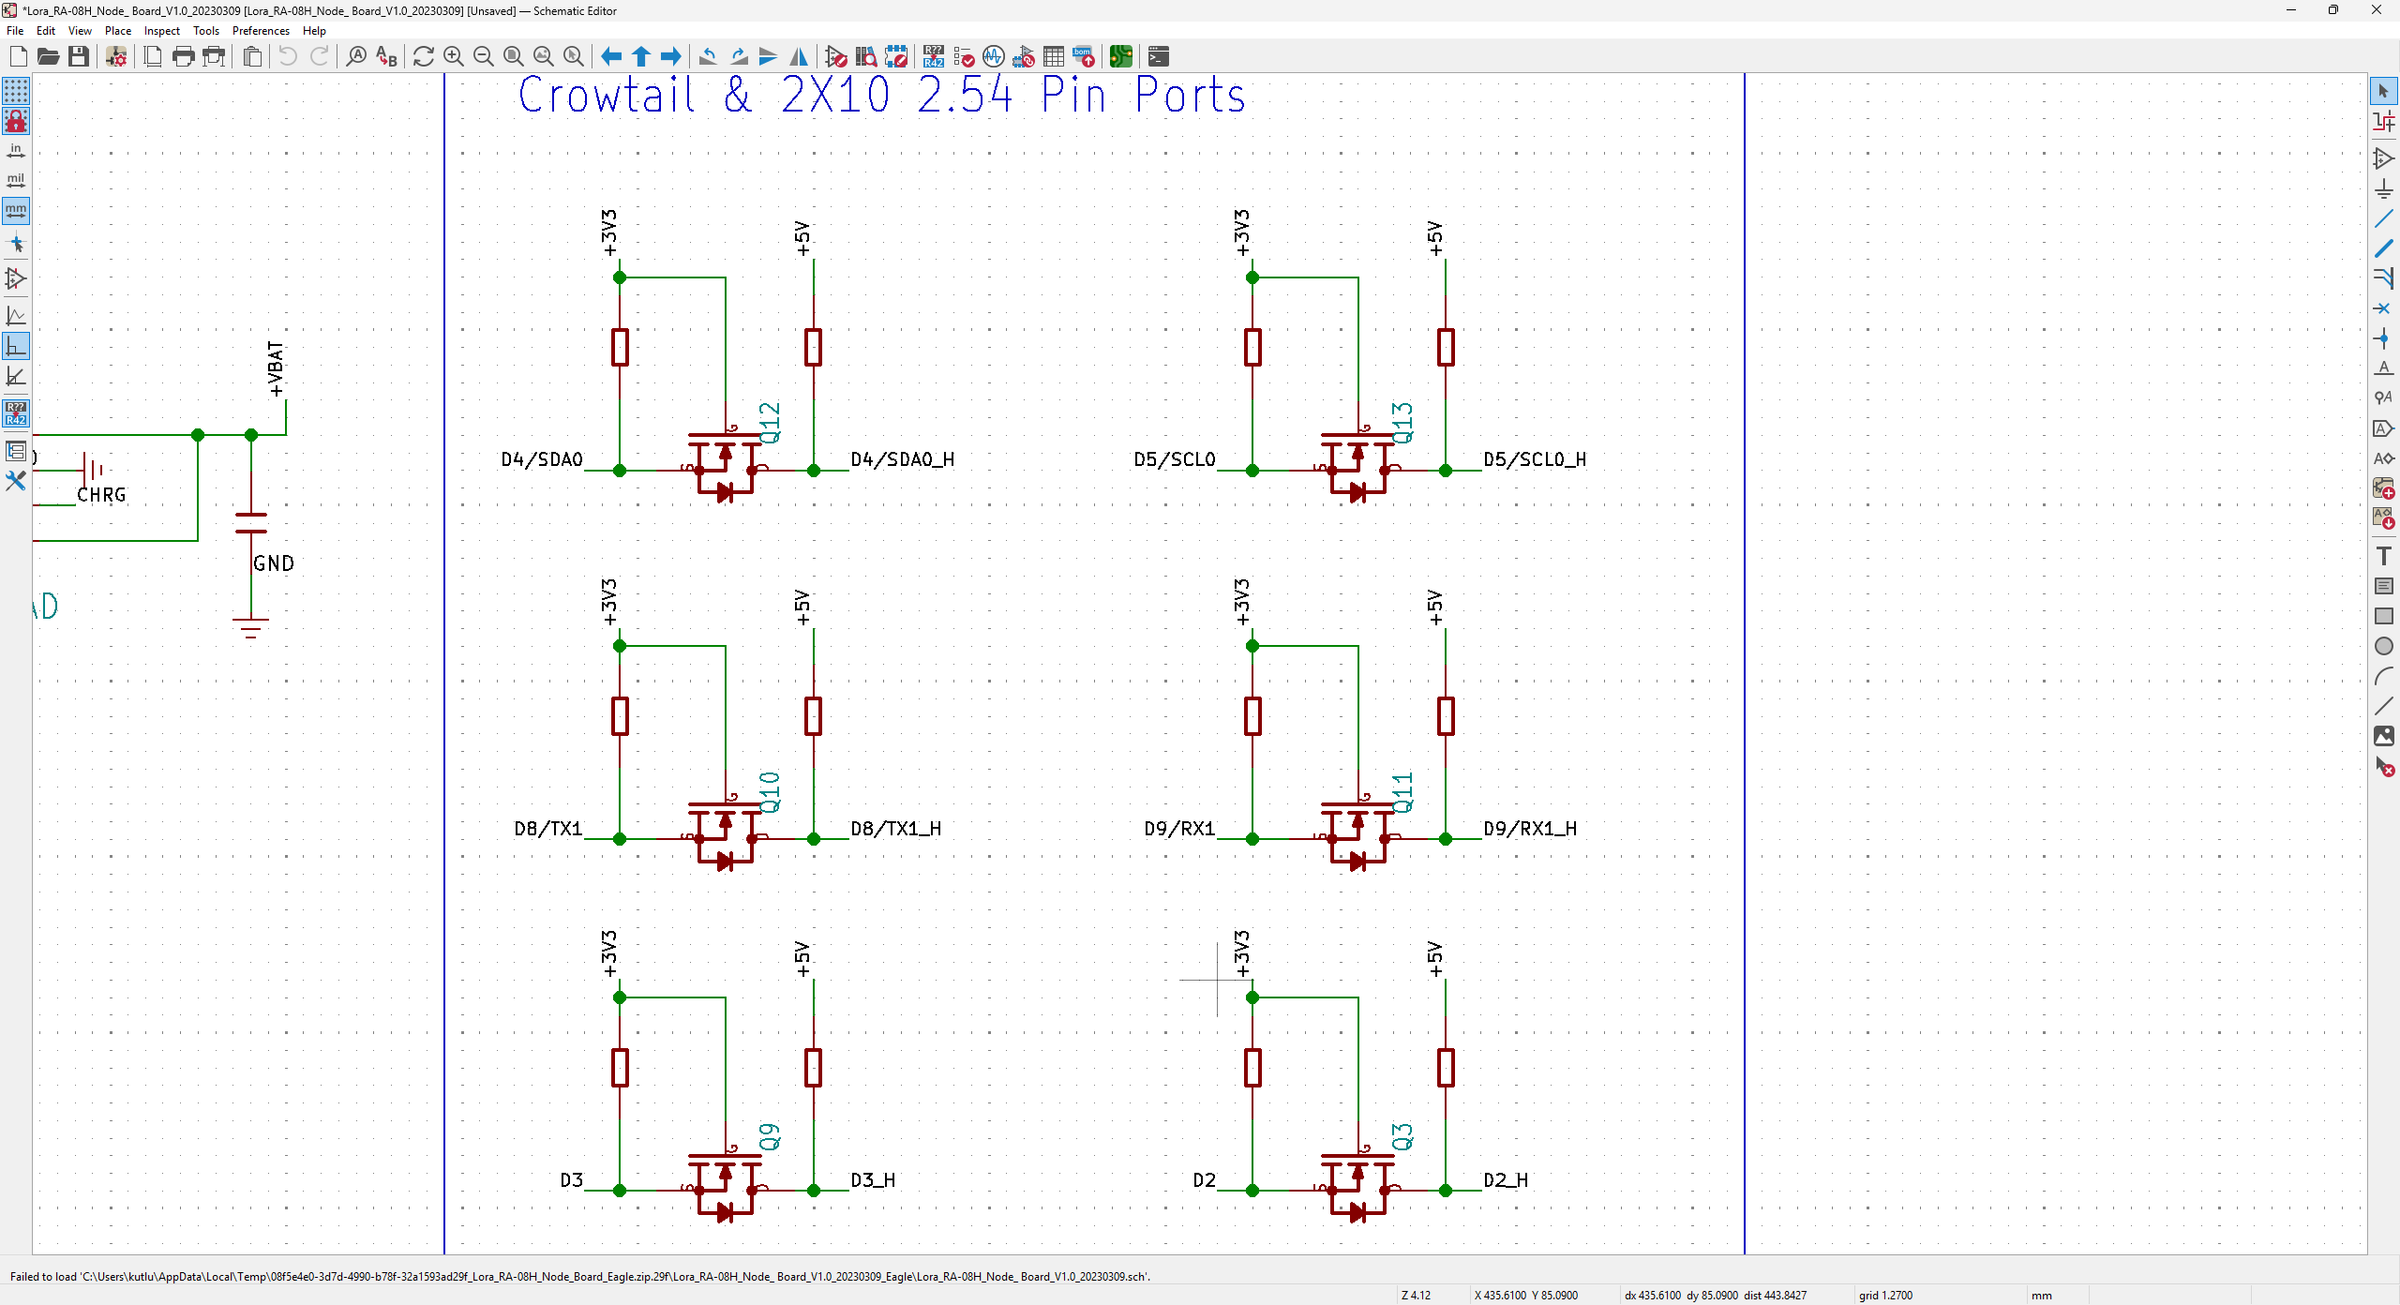Viewport: 2400px width, 1305px height.
Task: Print the schematic
Action: coord(183,57)
